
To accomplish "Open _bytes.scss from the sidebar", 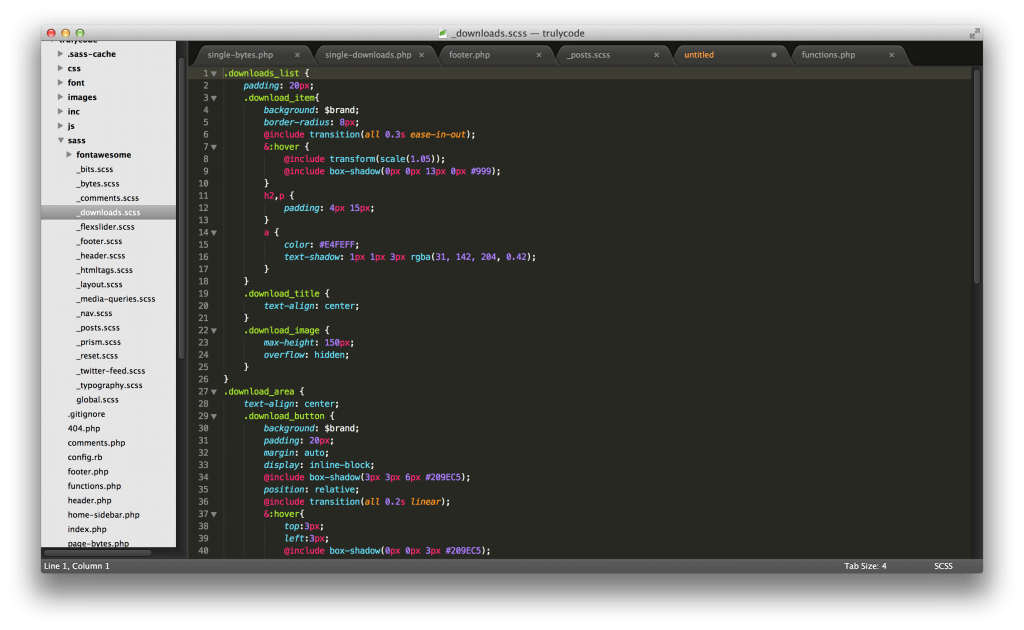I will pyautogui.click(x=98, y=183).
